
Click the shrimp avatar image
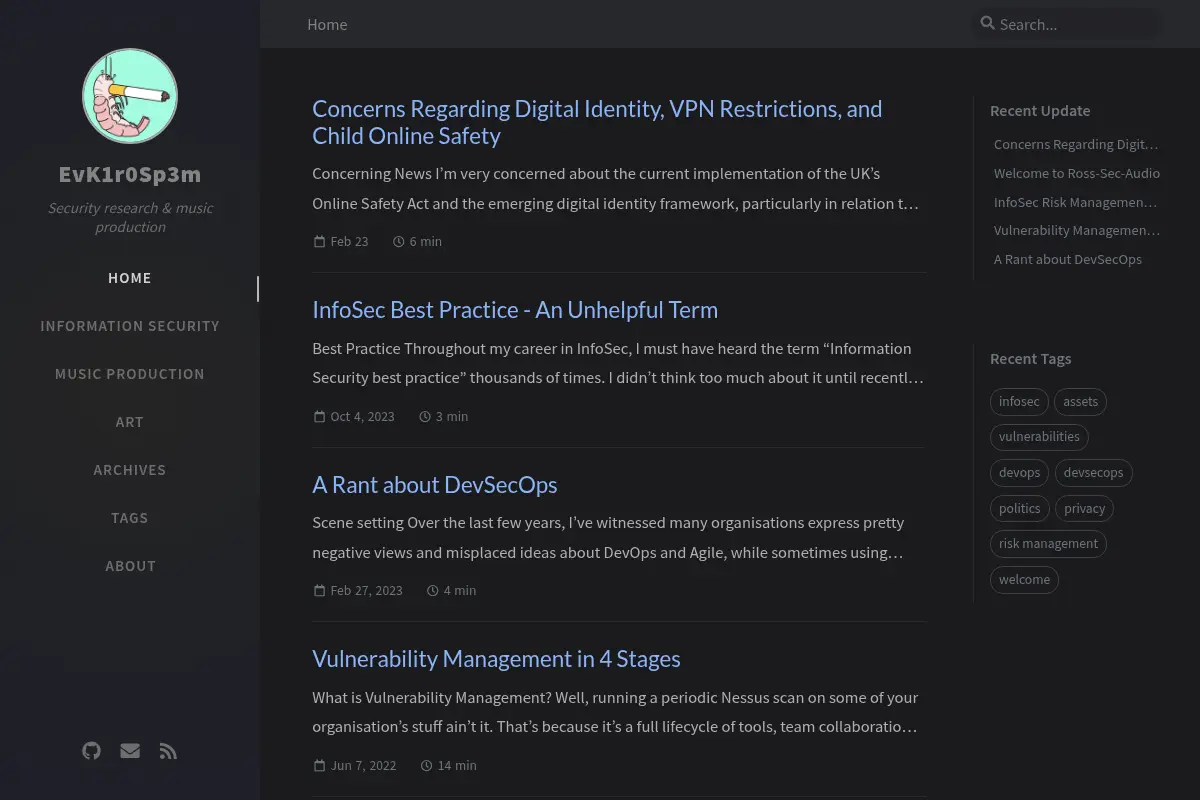(x=130, y=96)
